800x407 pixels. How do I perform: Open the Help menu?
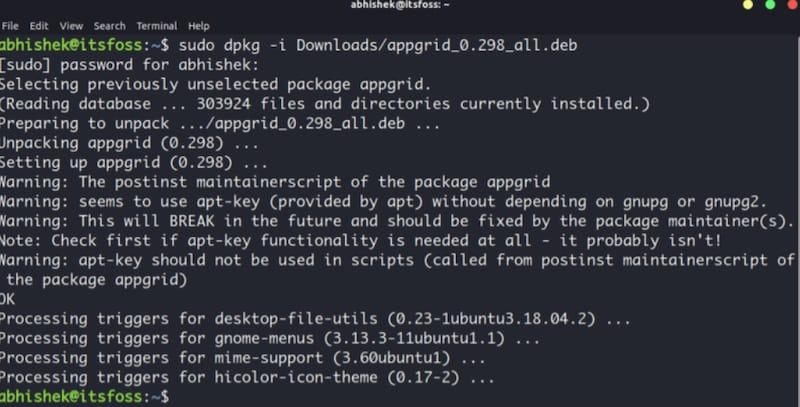(x=198, y=26)
